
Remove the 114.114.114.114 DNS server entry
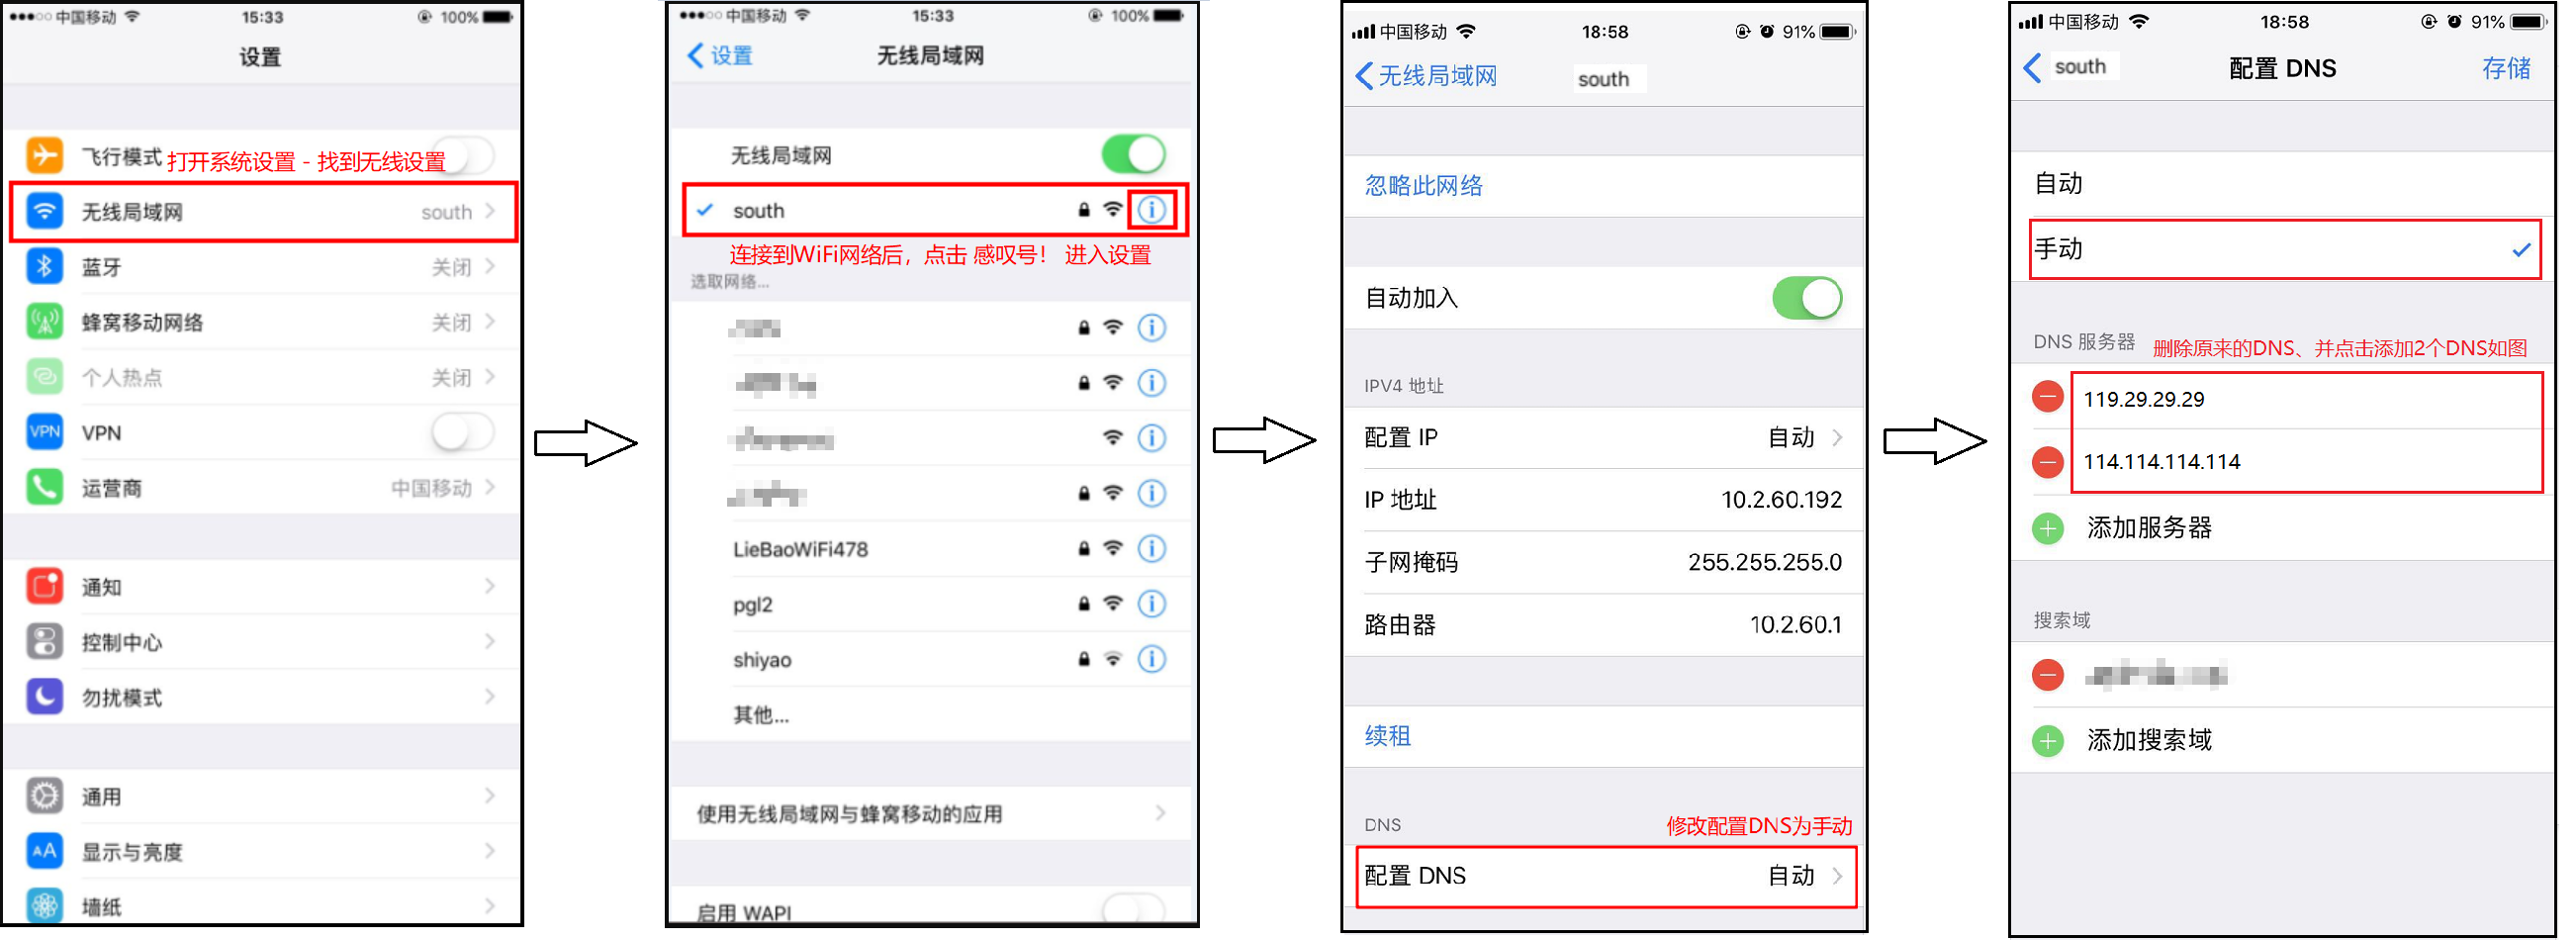click(x=2047, y=461)
